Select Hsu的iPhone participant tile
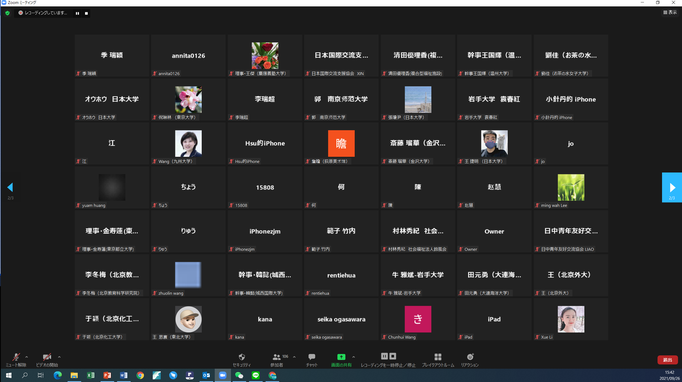 pyautogui.click(x=265, y=144)
